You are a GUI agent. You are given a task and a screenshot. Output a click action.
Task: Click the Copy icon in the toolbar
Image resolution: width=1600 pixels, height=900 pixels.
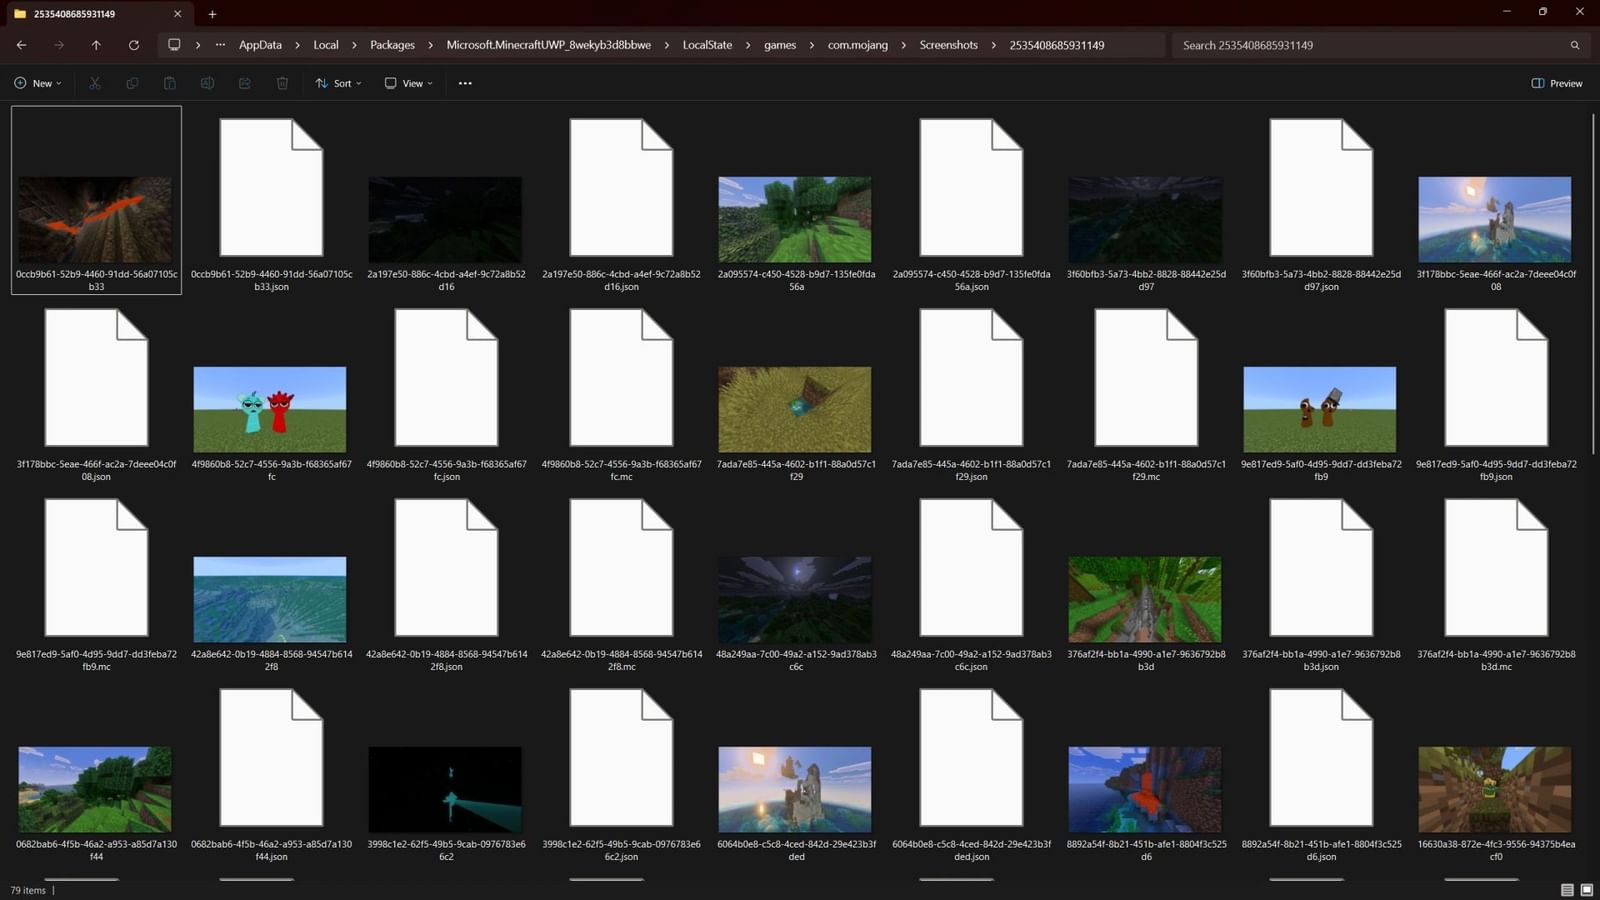[x=132, y=83]
